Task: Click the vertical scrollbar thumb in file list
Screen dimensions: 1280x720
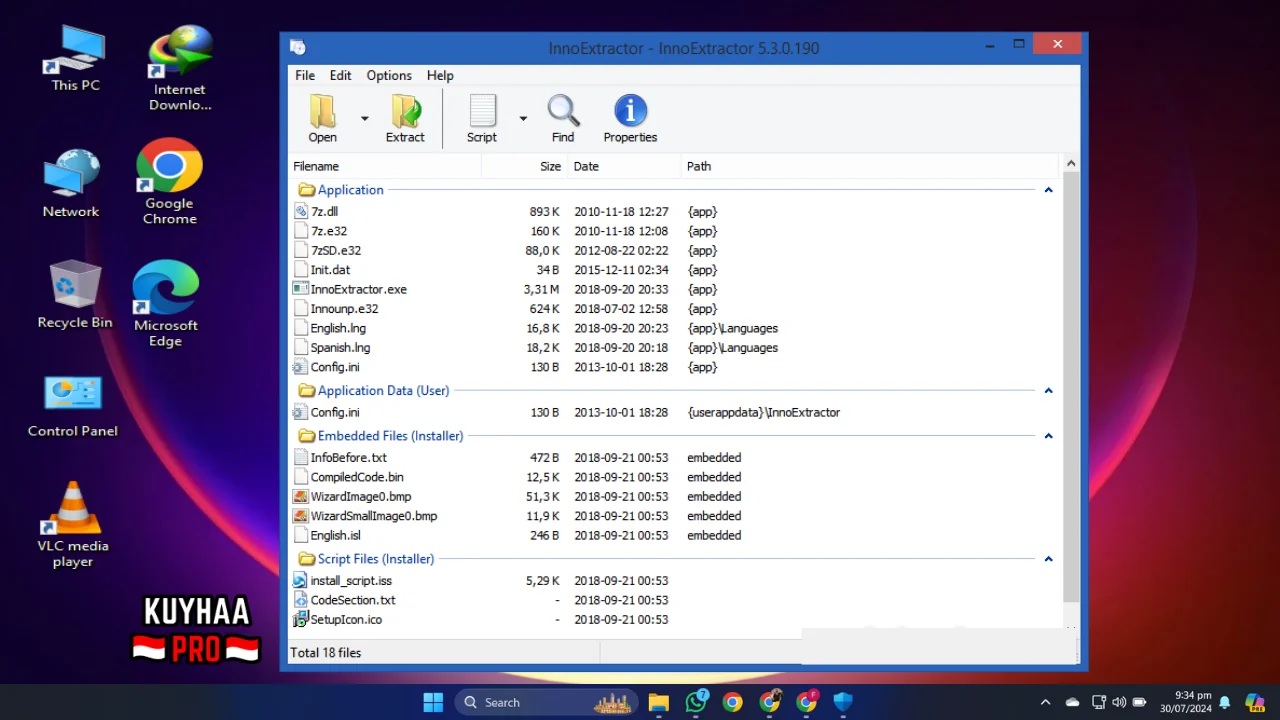Action: 1071,388
